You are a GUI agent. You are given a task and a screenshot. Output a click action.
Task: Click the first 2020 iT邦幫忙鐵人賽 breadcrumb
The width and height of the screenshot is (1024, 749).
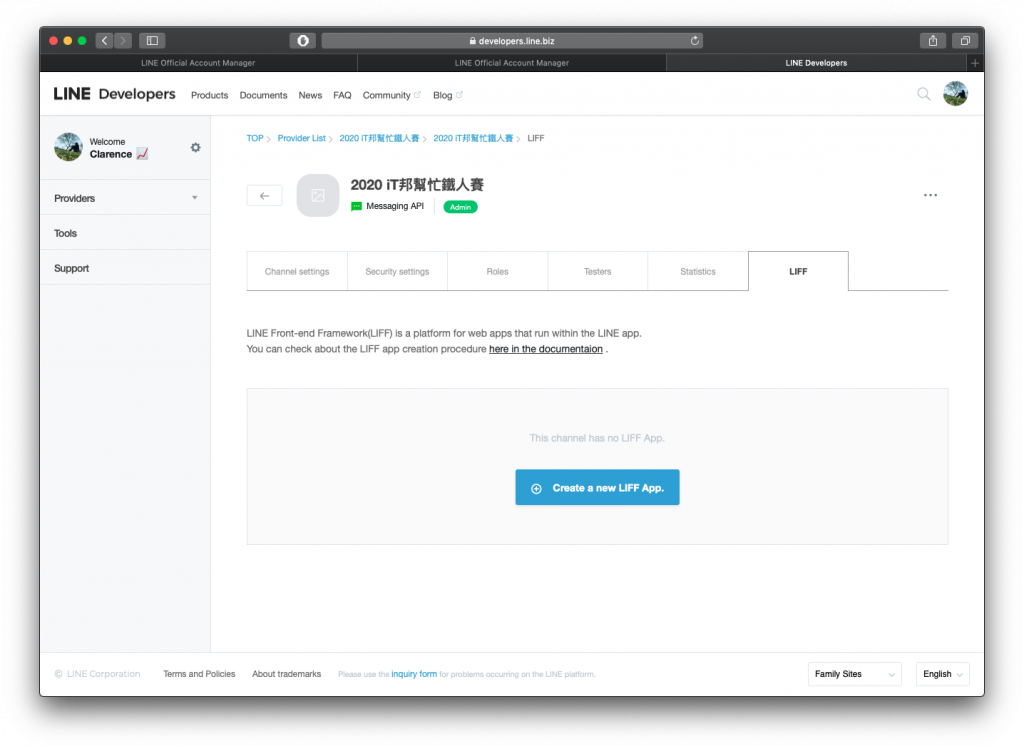[379, 138]
